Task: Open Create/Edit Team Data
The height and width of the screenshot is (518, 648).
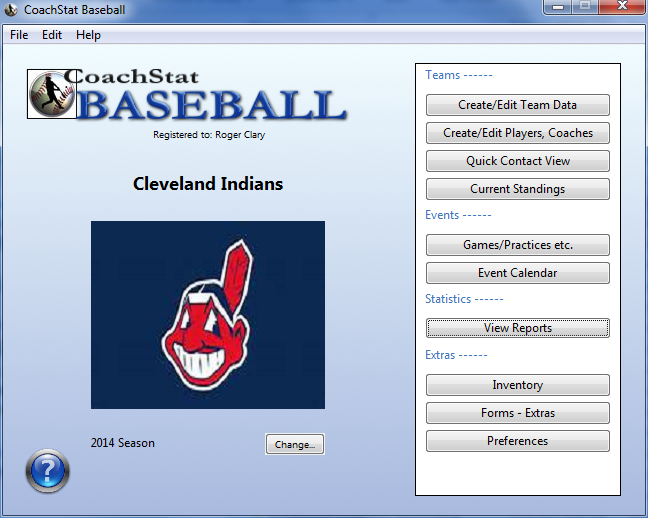Action: 517,105
